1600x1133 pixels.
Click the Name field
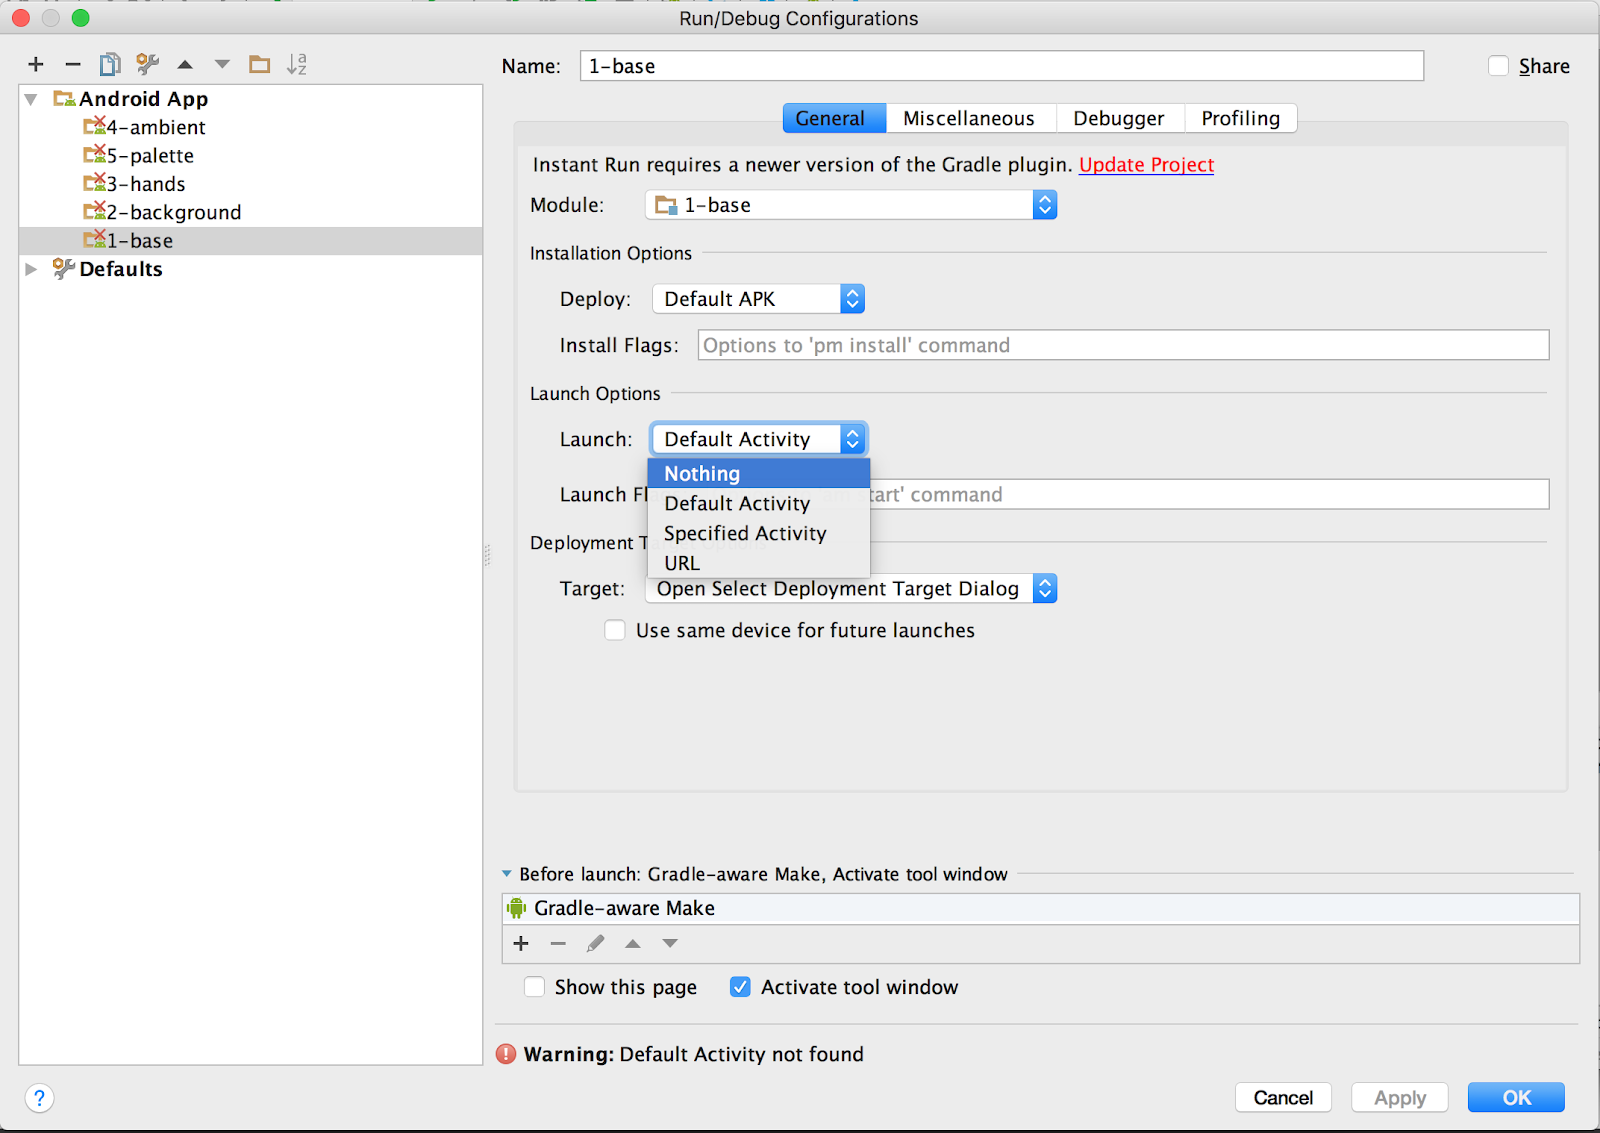1002,66
